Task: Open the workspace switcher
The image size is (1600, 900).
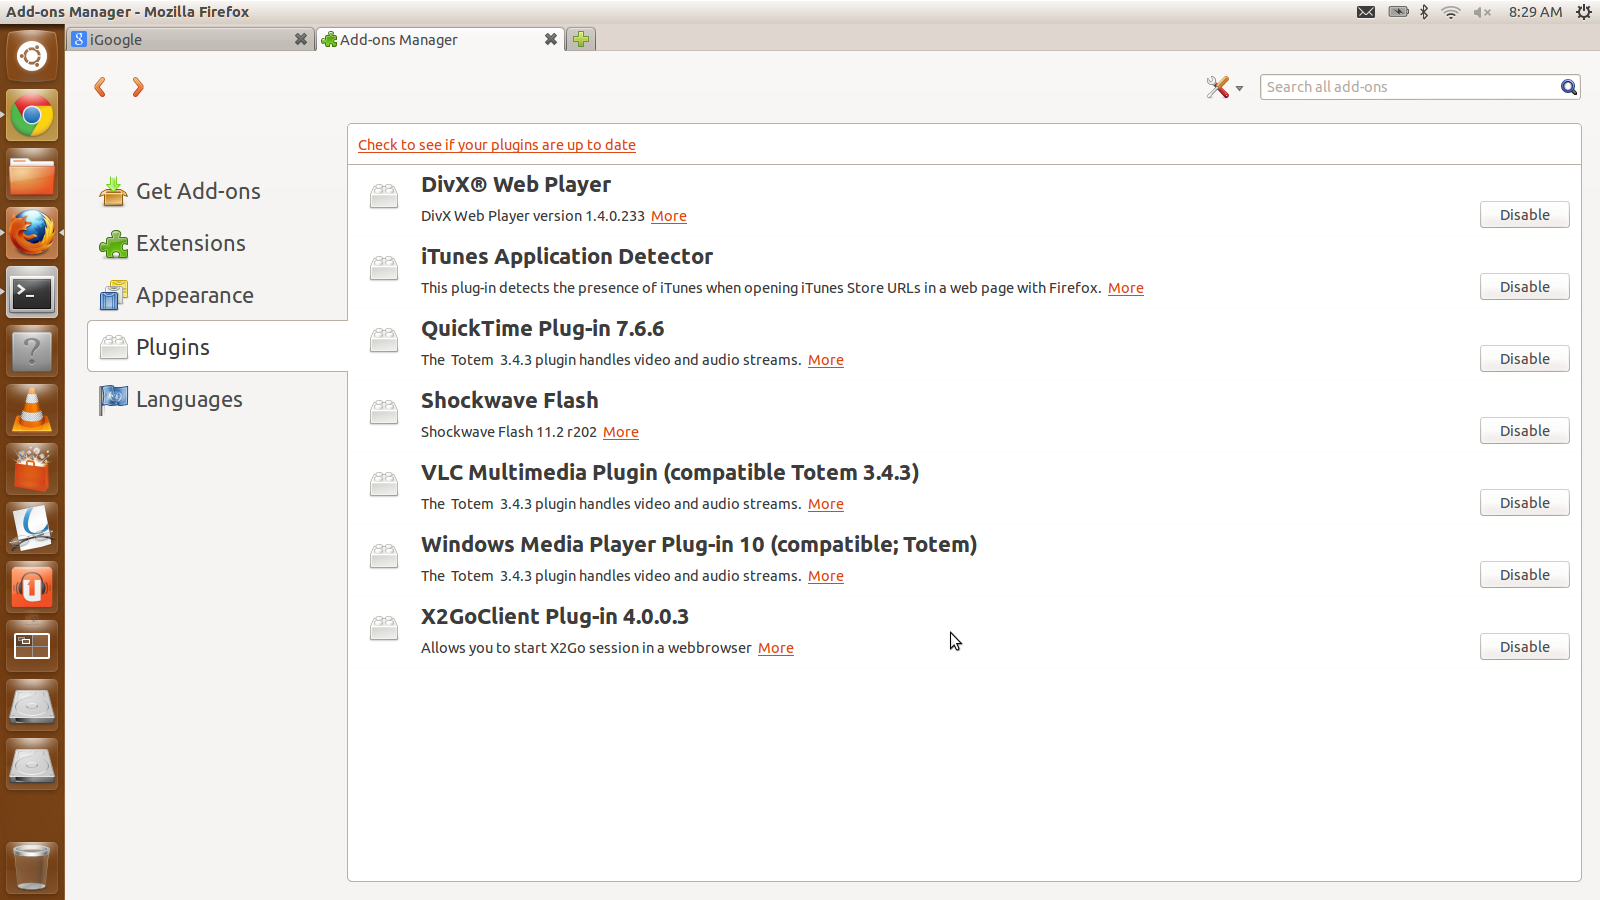Action: (x=32, y=647)
